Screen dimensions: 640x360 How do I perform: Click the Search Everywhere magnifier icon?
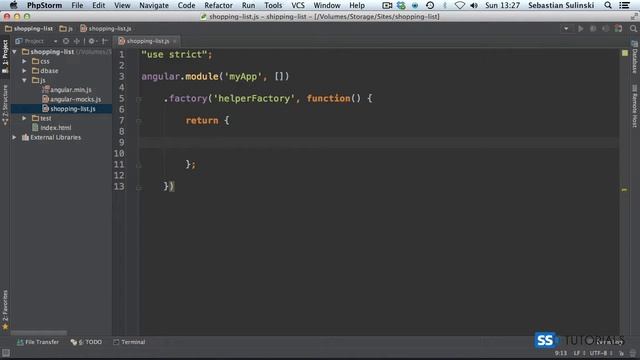[633, 29]
